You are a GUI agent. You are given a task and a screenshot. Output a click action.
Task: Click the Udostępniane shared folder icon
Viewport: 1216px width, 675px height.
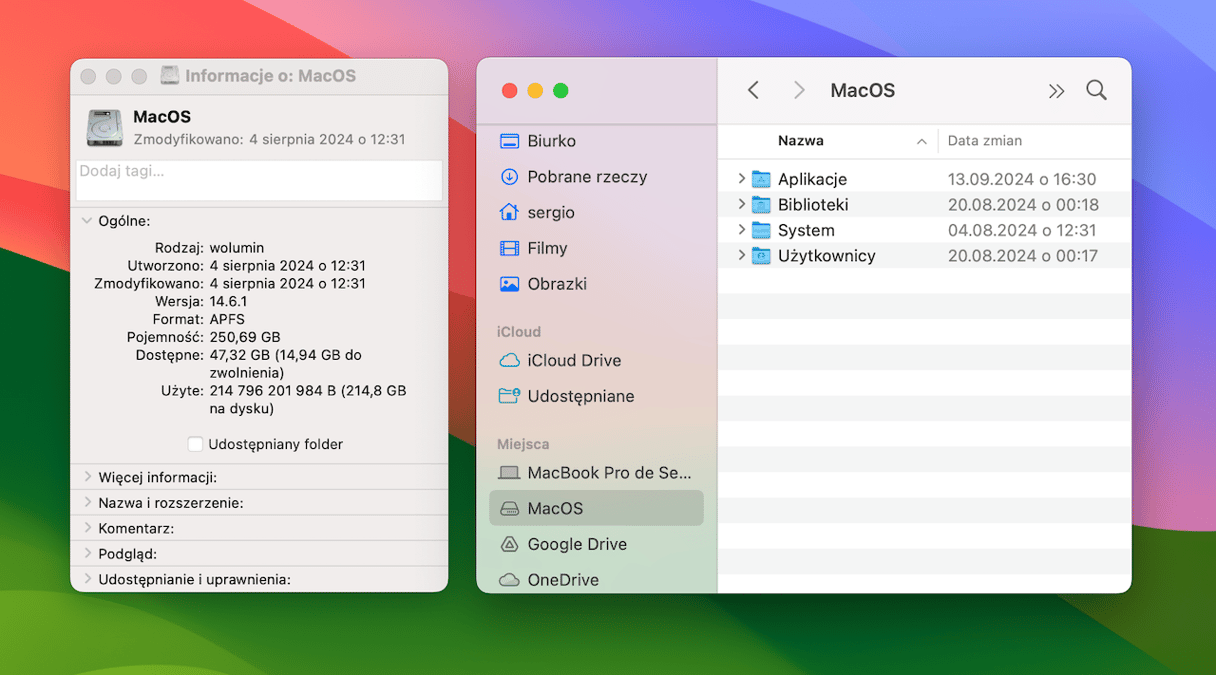pos(509,396)
